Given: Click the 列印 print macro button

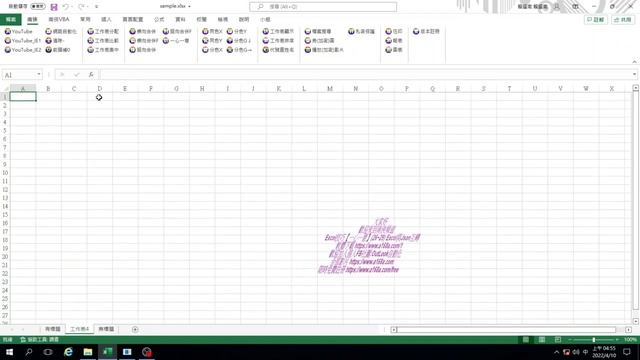Looking at the screenshot, I should click(x=394, y=31).
